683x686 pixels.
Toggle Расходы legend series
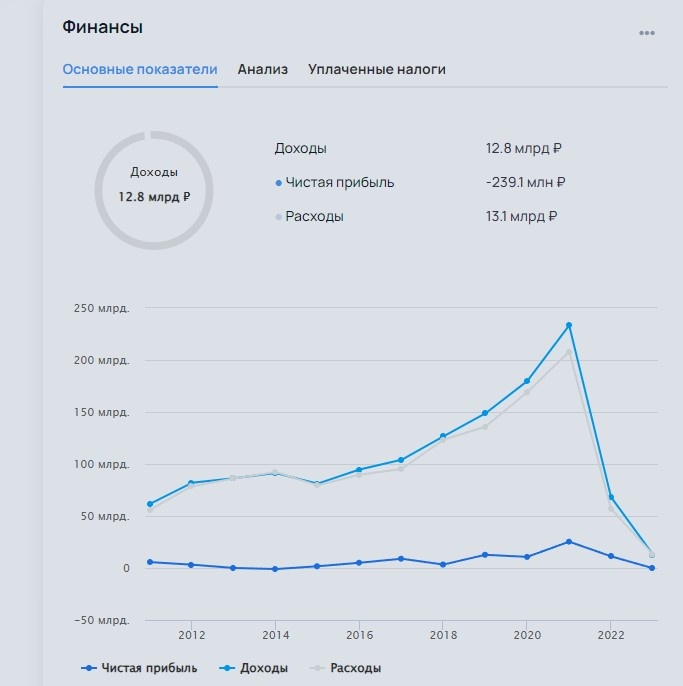pos(345,668)
